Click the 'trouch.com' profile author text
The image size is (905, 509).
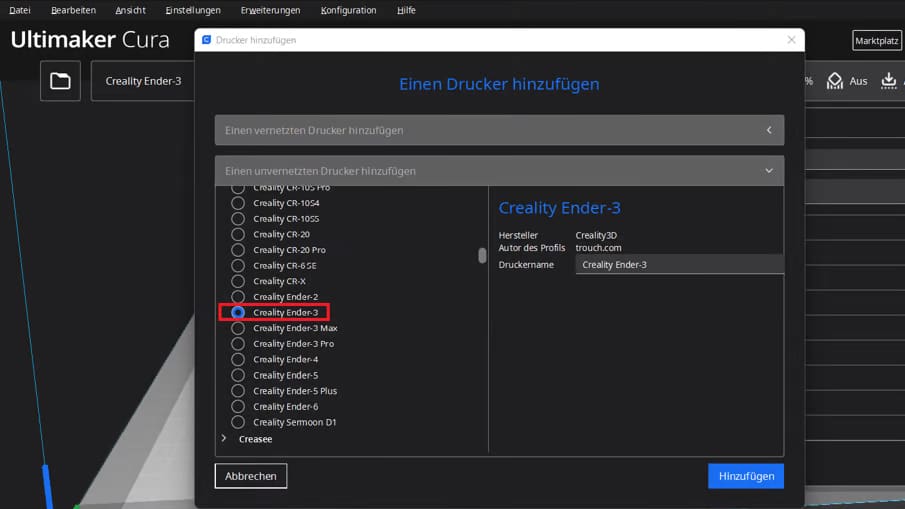(x=599, y=248)
